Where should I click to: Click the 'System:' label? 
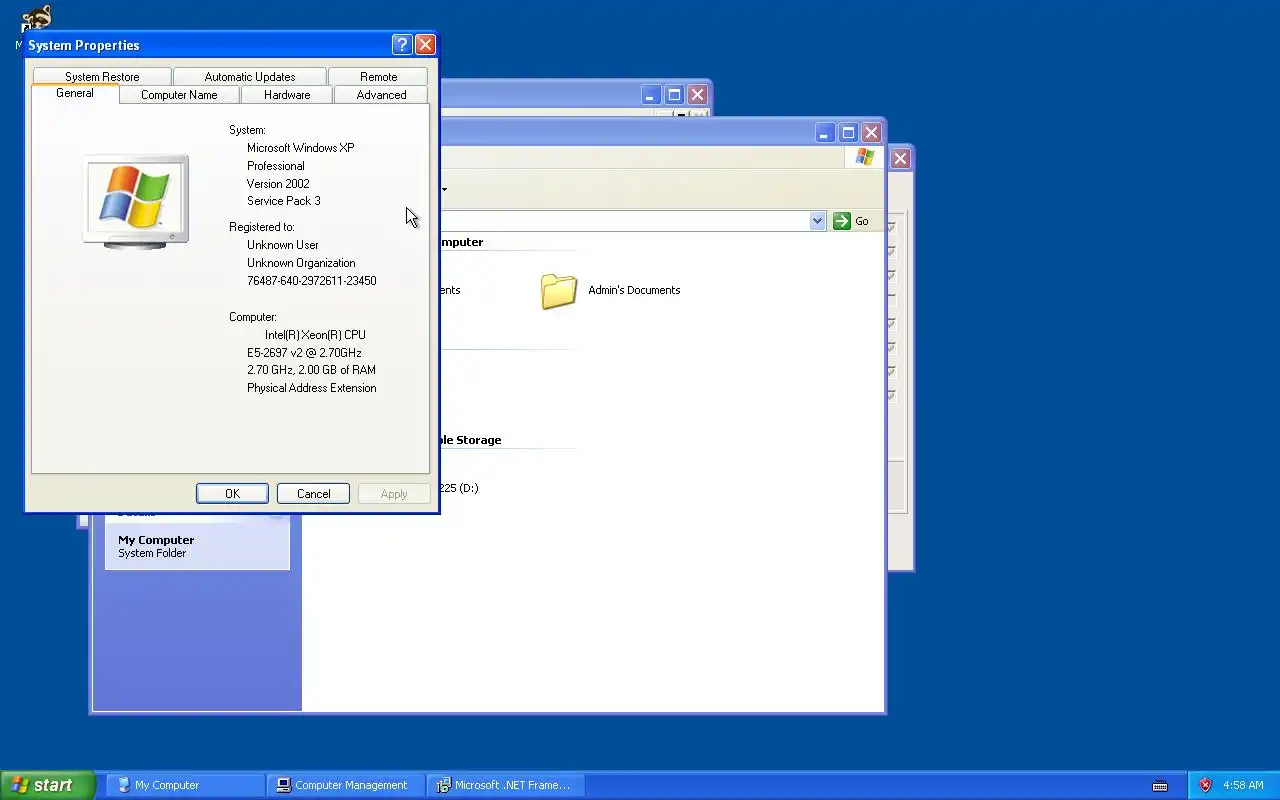[x=247, y=130]
